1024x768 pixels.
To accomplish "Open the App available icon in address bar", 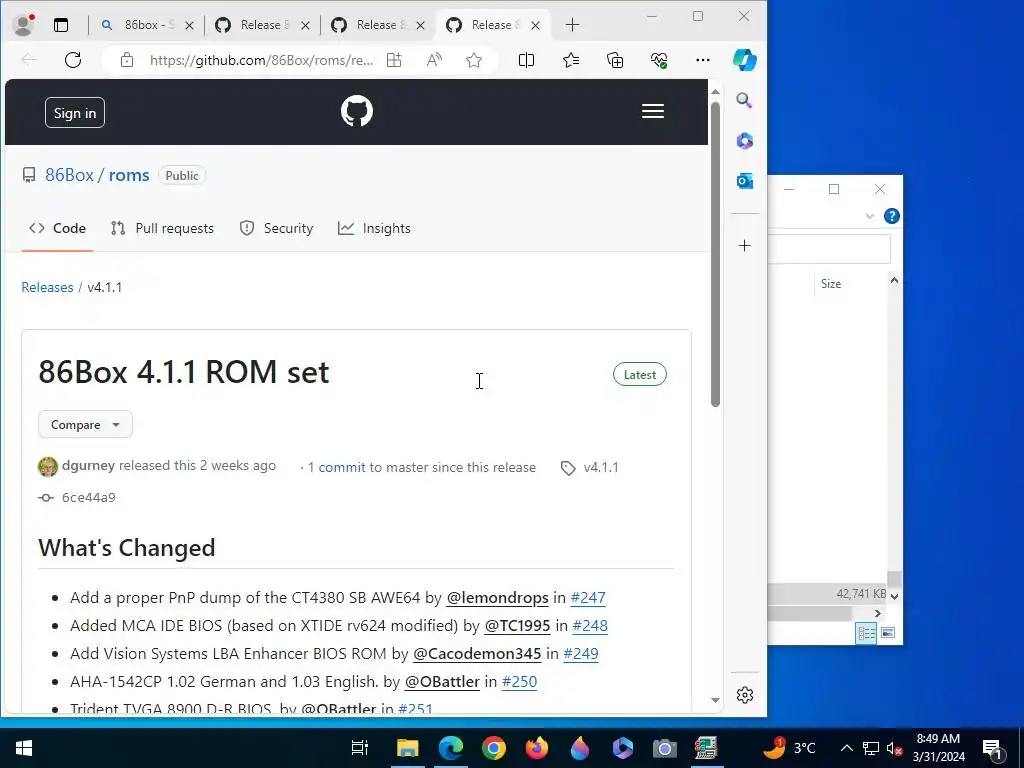I will [394, 60].
